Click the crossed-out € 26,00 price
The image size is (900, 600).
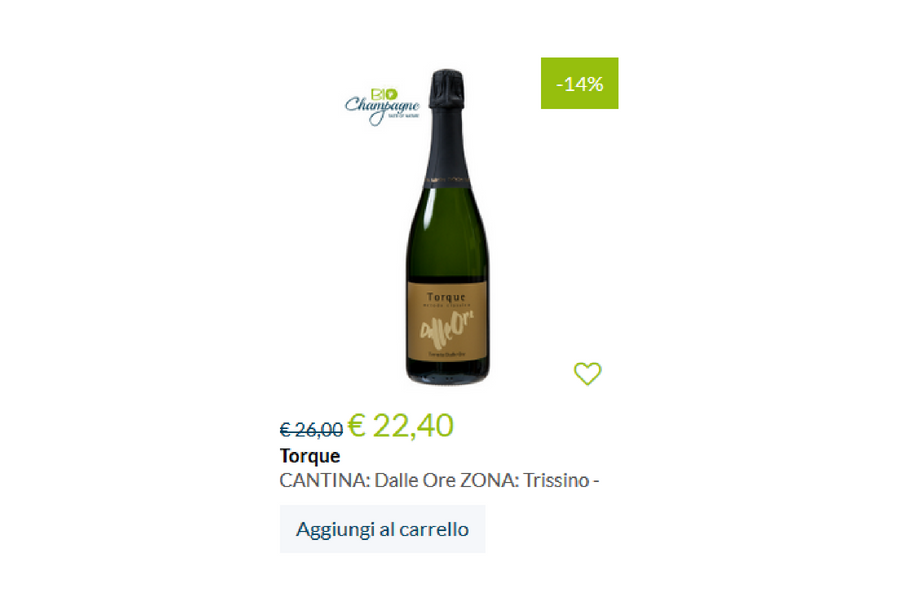pos(311,429)
